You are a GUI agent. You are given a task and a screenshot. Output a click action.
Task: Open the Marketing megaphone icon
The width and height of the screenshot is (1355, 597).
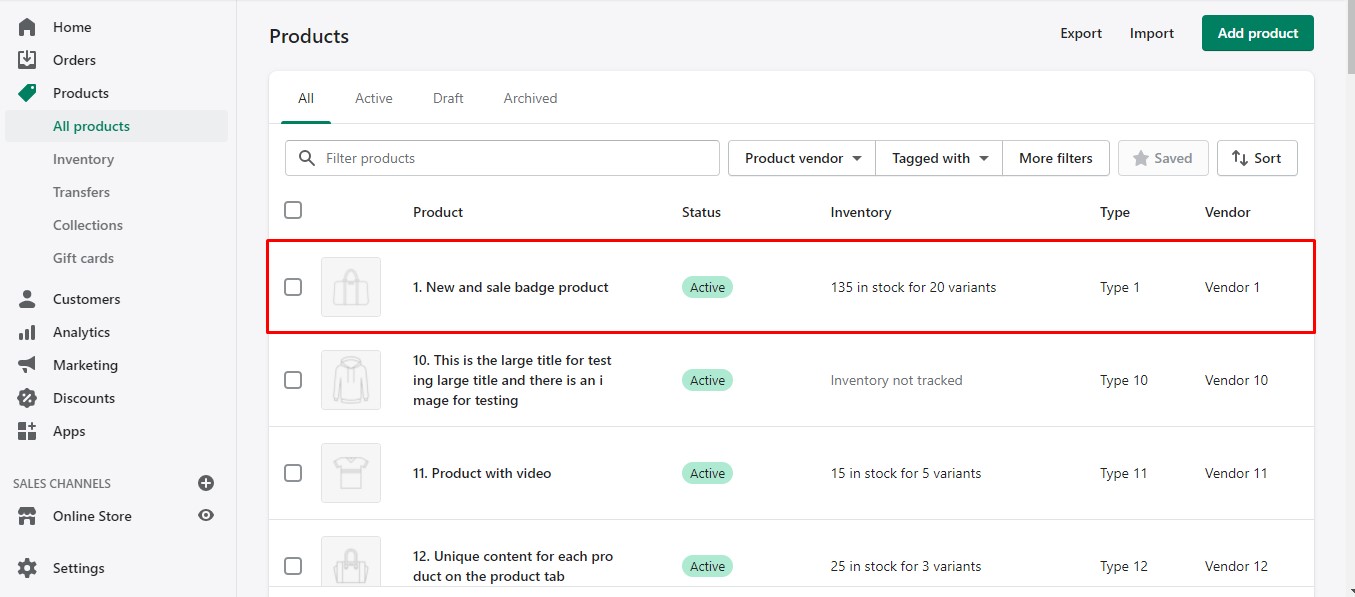(x=28, y=364)
